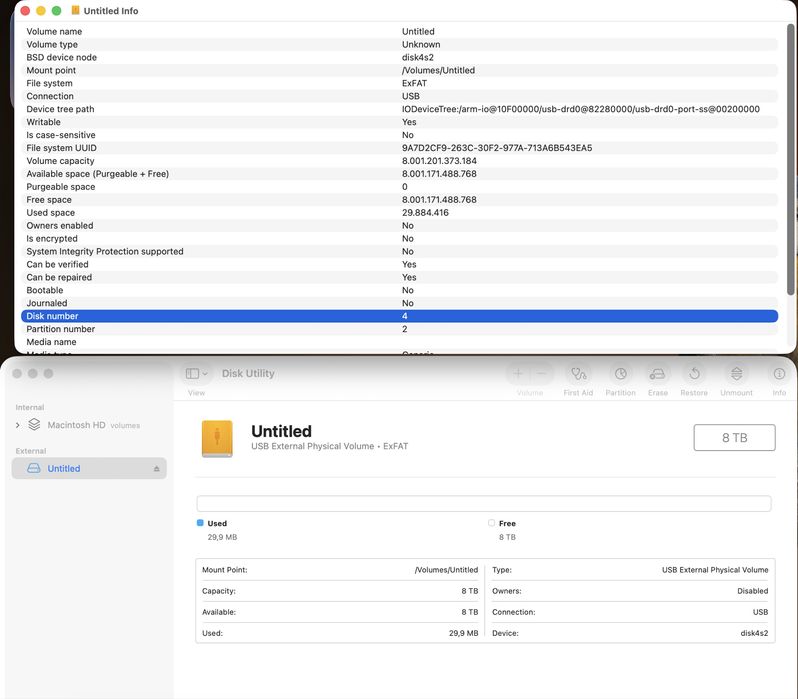798x699 pixels.
Task: Select the BSD device node row
Action: [400, 57]
